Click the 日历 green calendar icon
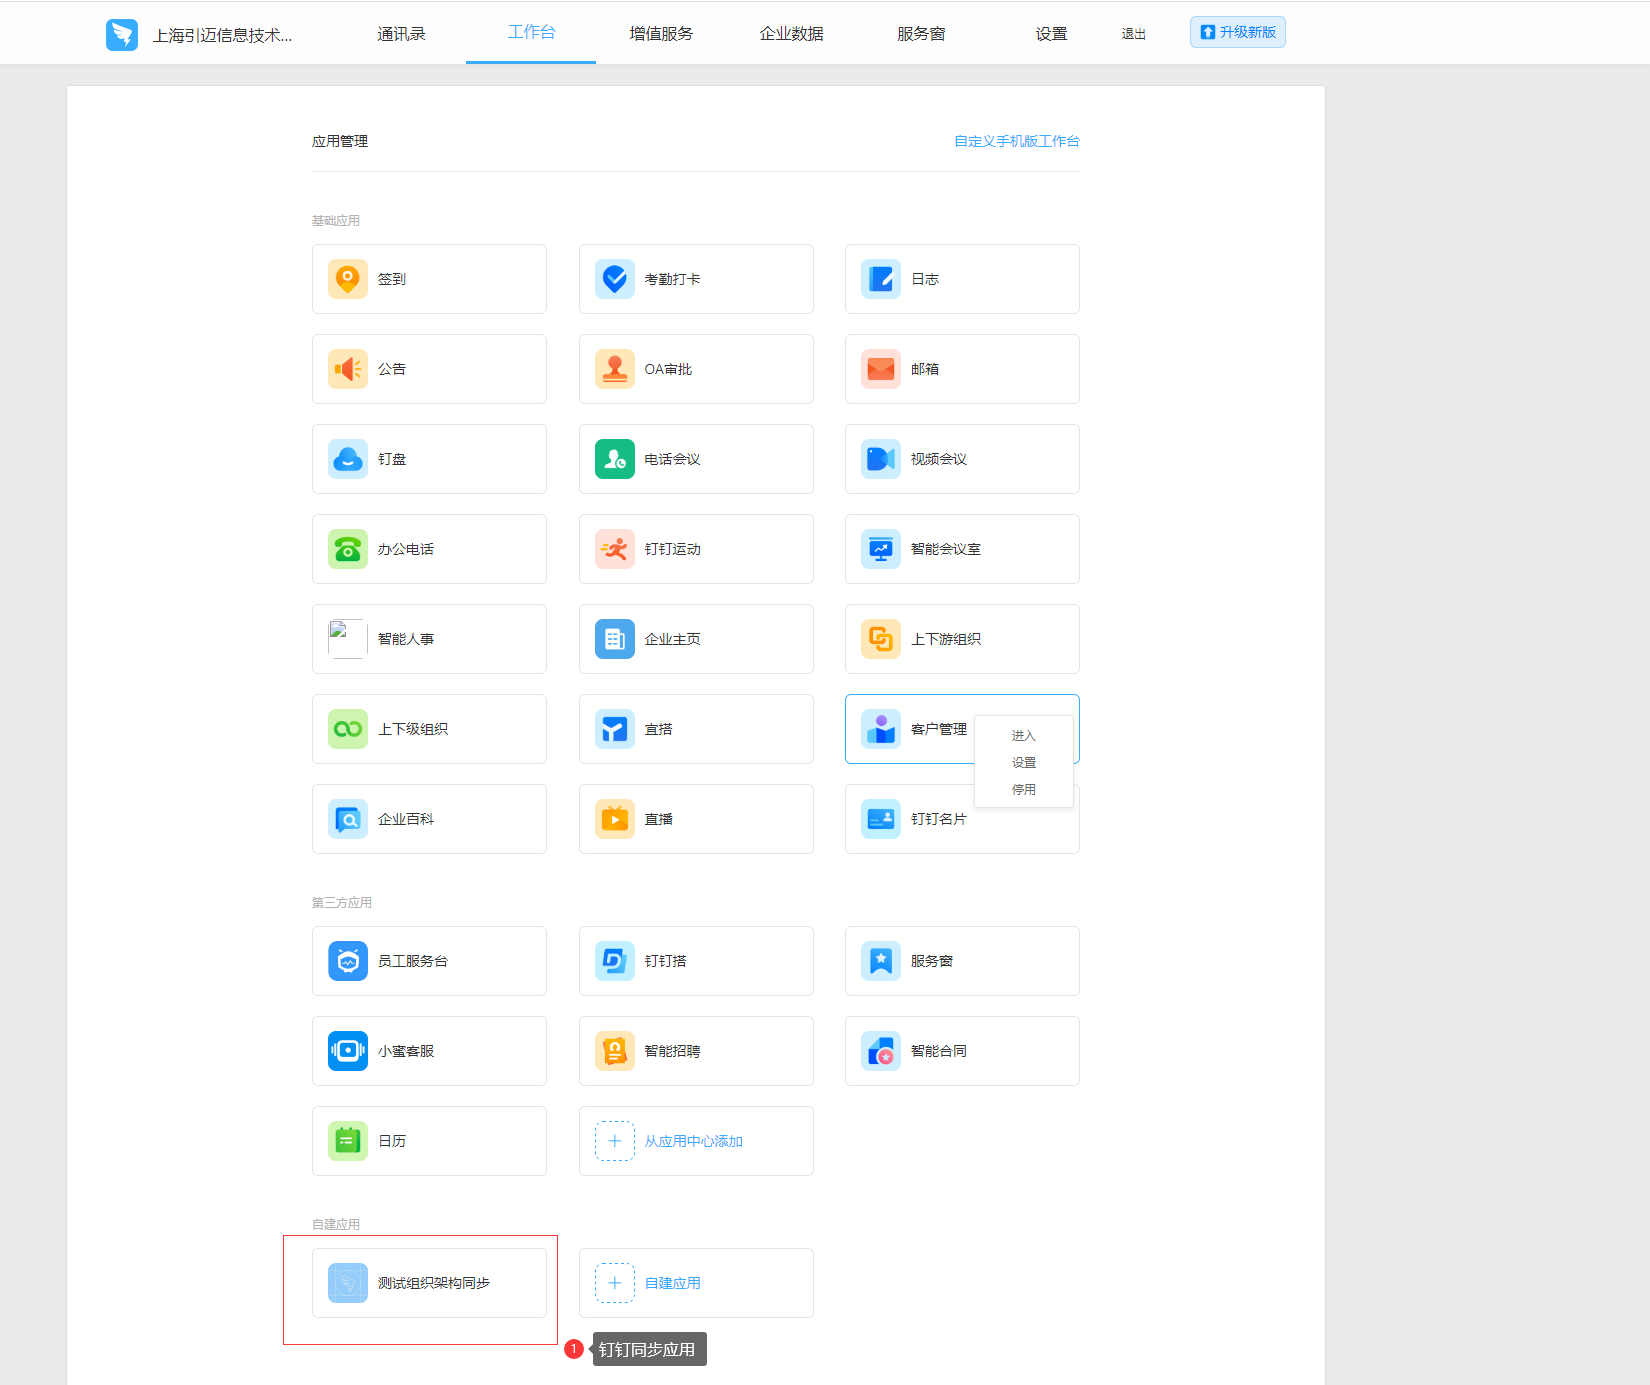 (x=348, y=1141)
